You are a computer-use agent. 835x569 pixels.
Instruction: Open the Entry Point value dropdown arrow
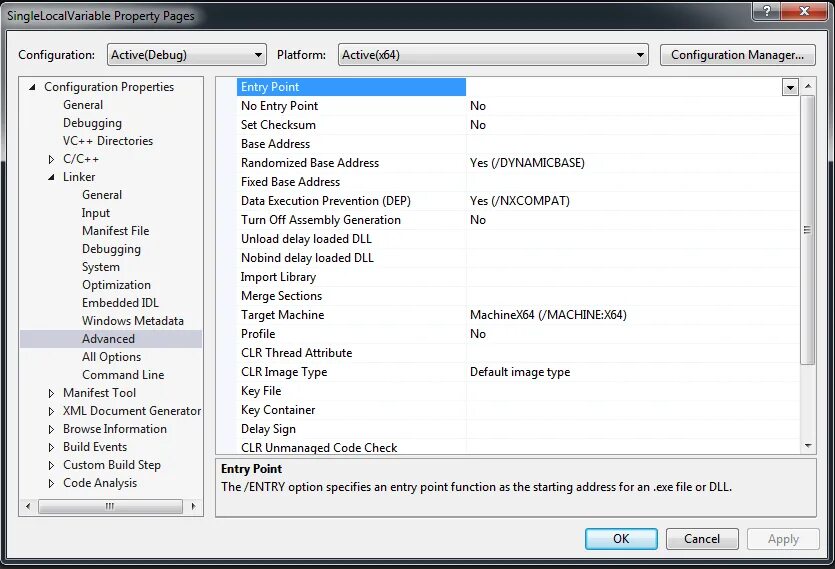pyautogui.click(x=790, y=87)
